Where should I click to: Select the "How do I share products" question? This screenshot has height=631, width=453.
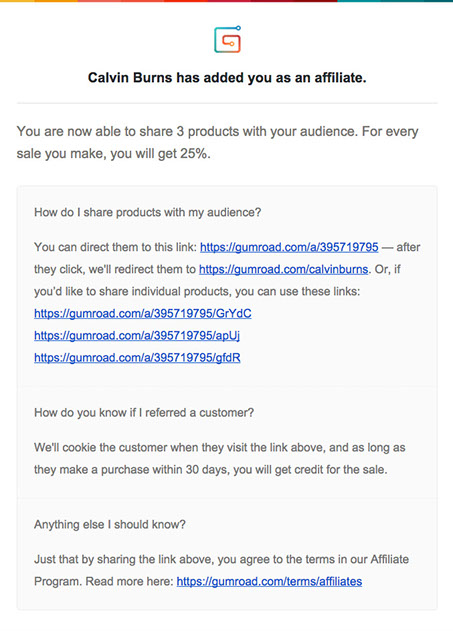148,212
